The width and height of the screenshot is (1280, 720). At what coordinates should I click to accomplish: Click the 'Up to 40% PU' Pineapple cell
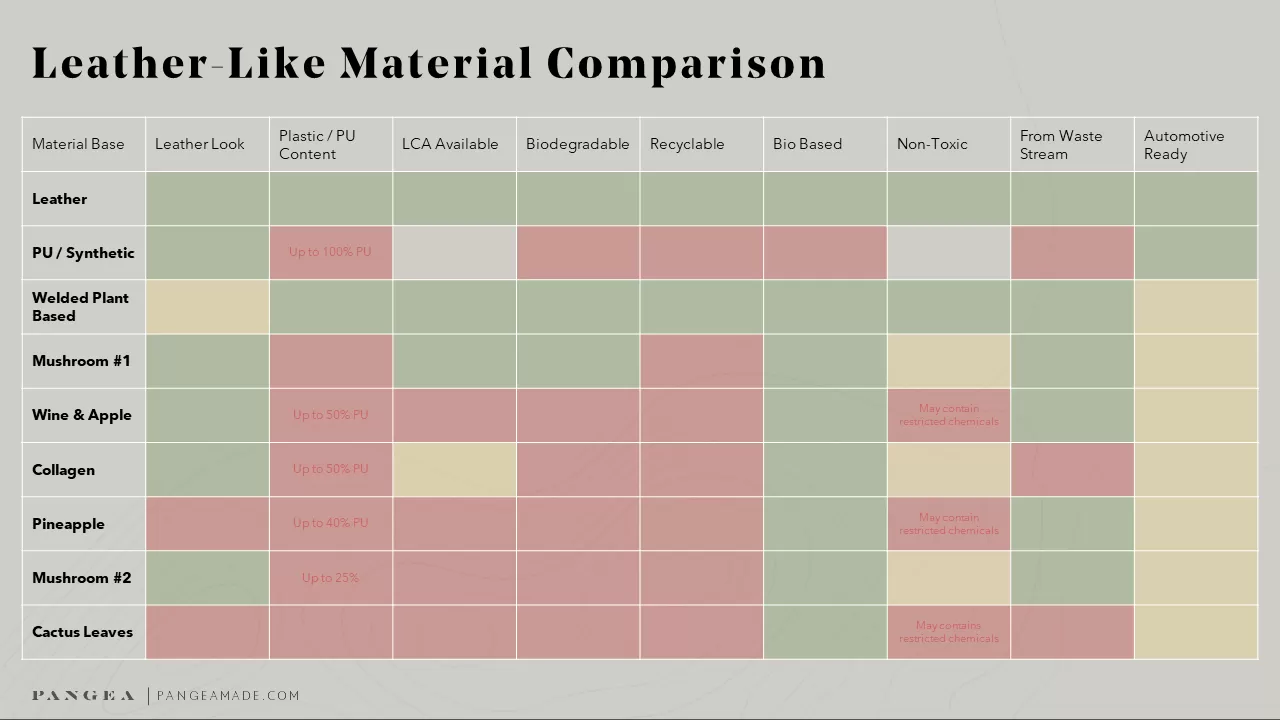pos(331,523)
